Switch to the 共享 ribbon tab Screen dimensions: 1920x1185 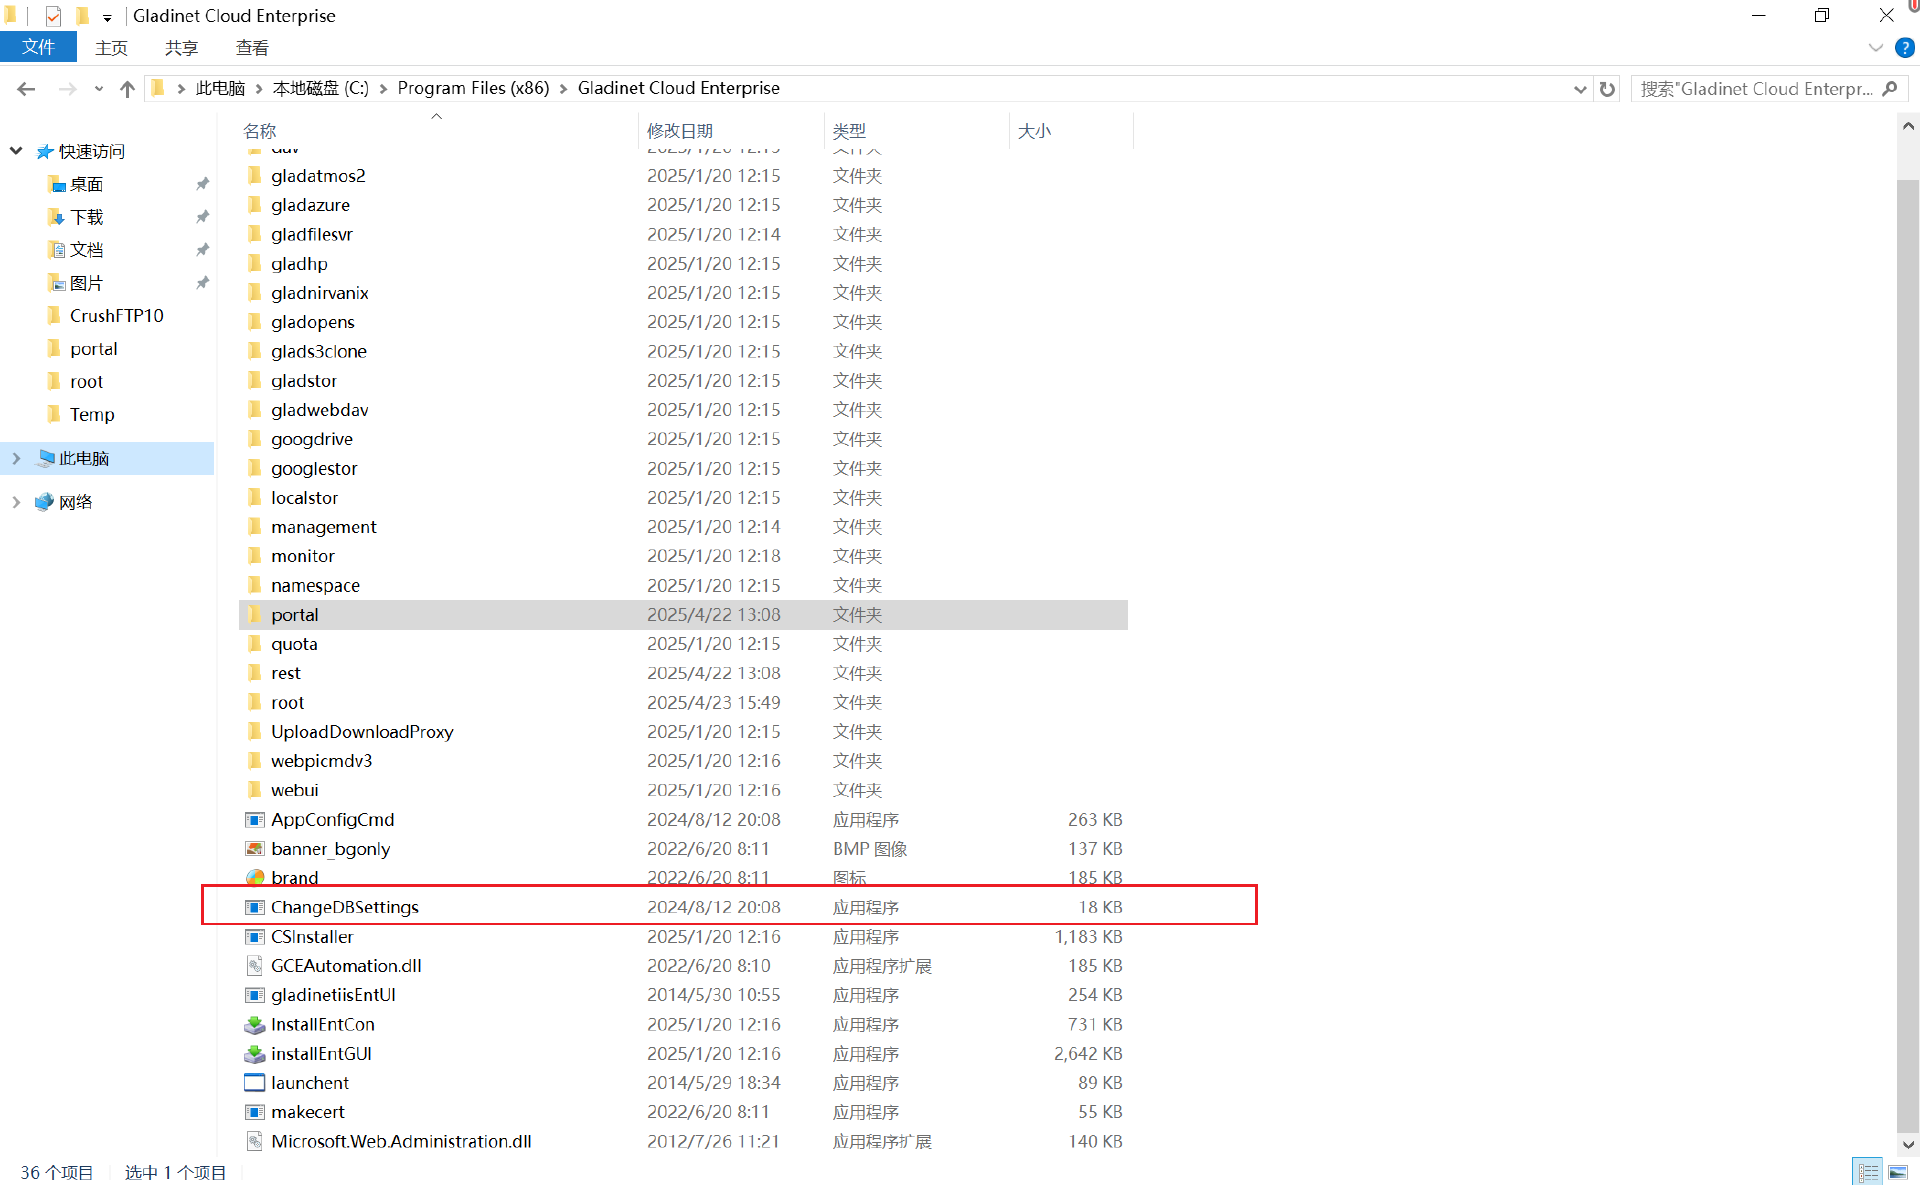point(181,48)
